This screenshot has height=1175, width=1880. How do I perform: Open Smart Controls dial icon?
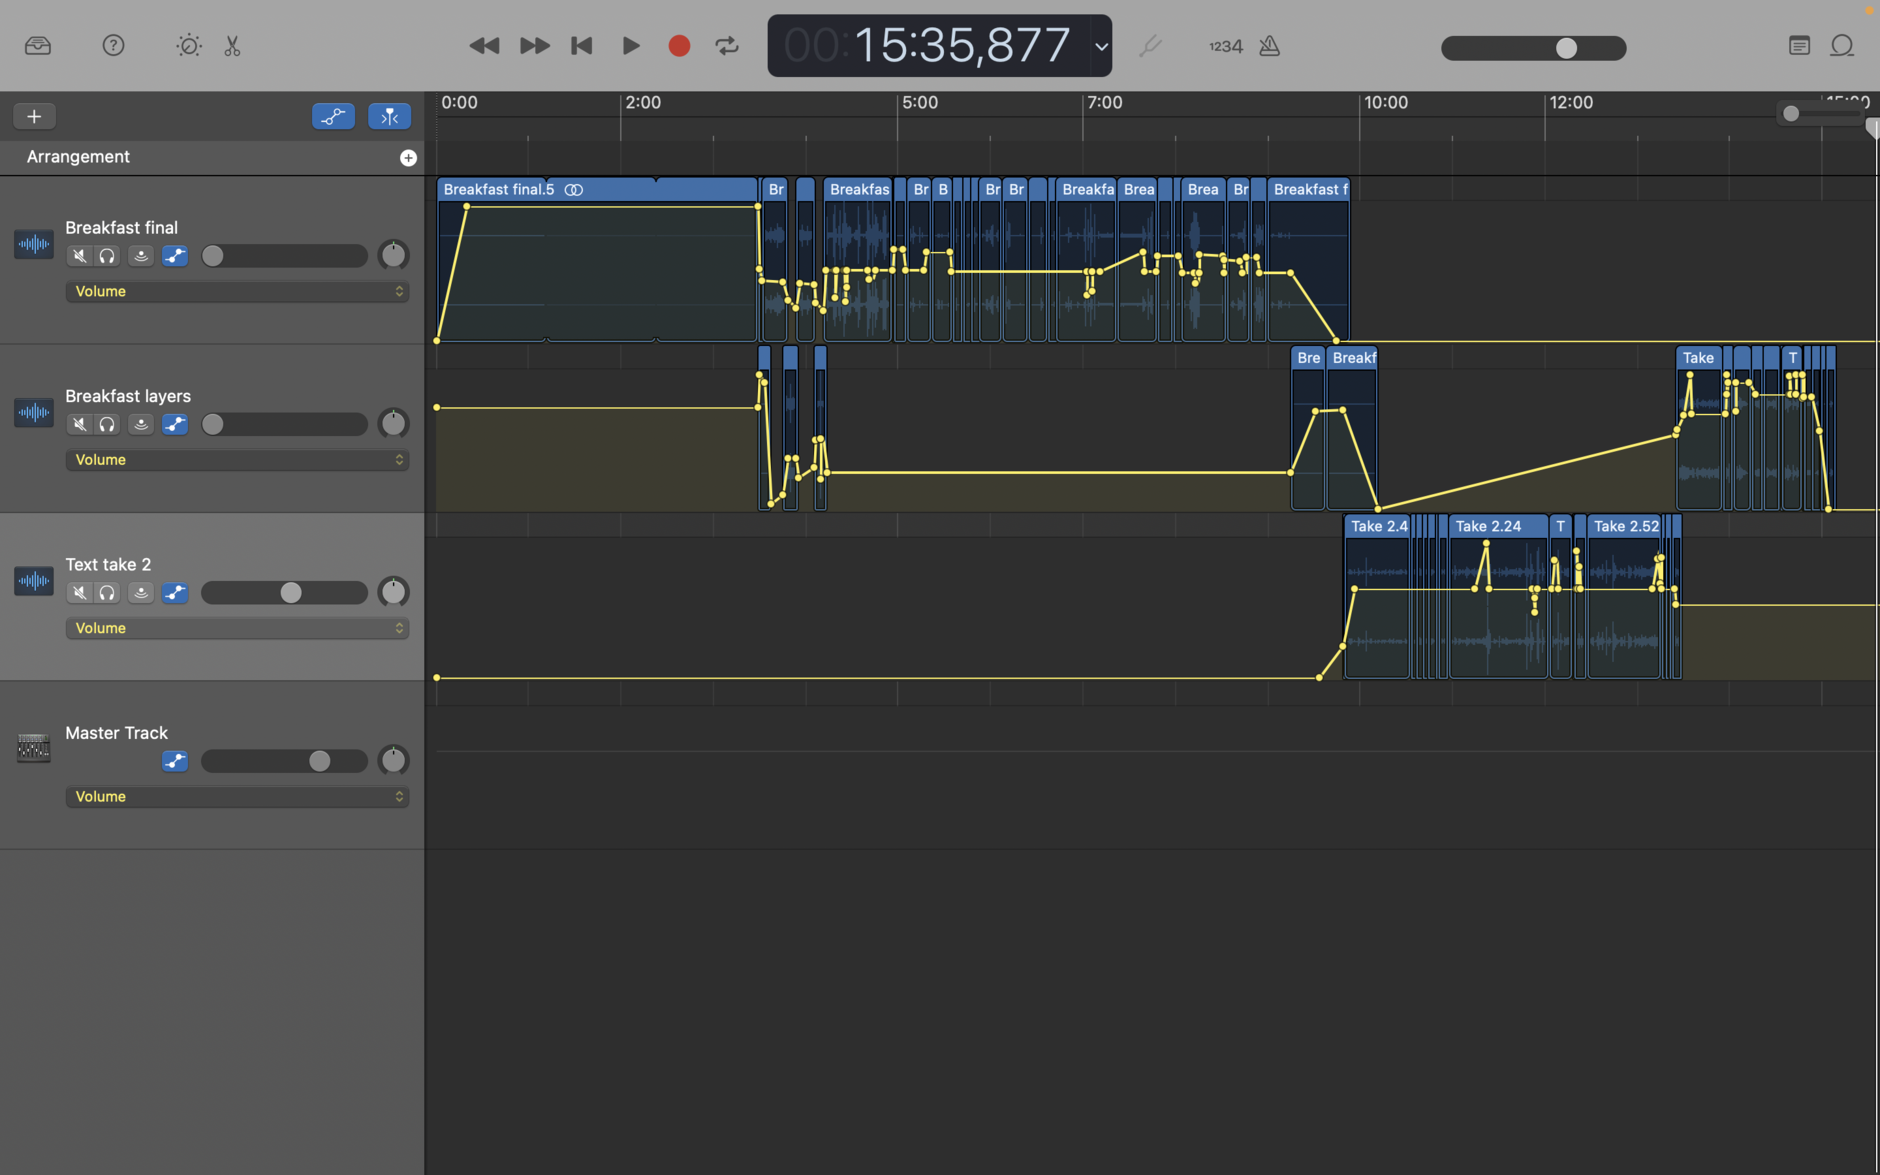click(x=188, y=46)
